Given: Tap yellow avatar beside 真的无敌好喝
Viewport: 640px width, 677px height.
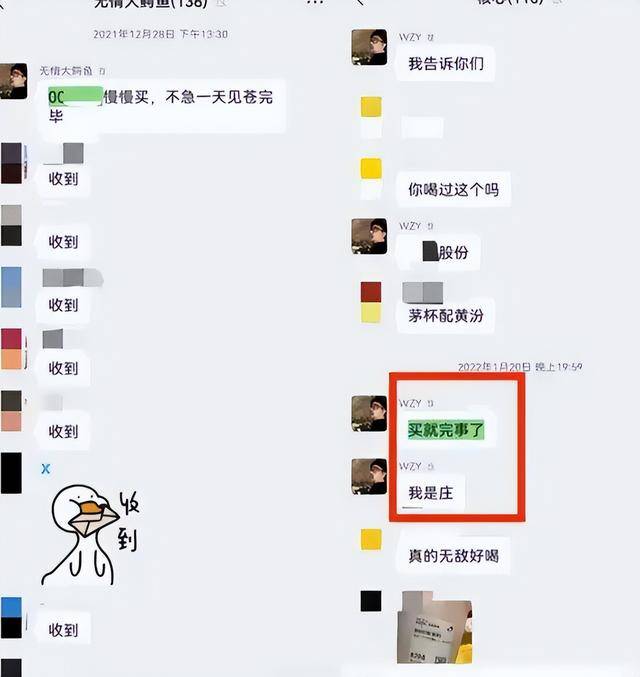Looking at the screenshot, I should coord(371,539).
